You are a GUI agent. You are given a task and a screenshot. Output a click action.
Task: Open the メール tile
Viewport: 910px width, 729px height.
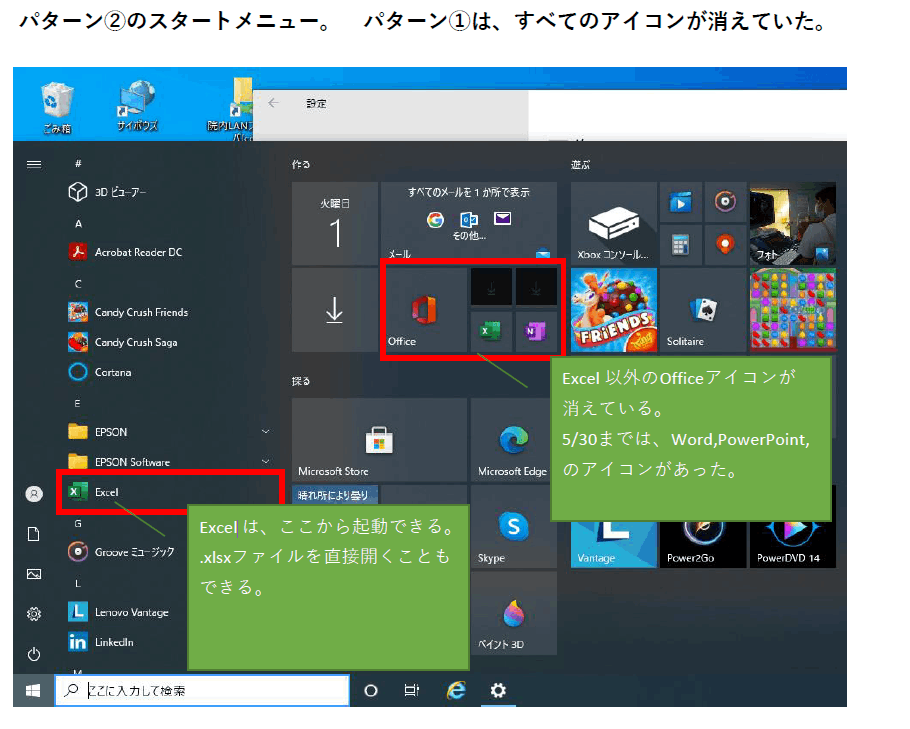point(469,221)
